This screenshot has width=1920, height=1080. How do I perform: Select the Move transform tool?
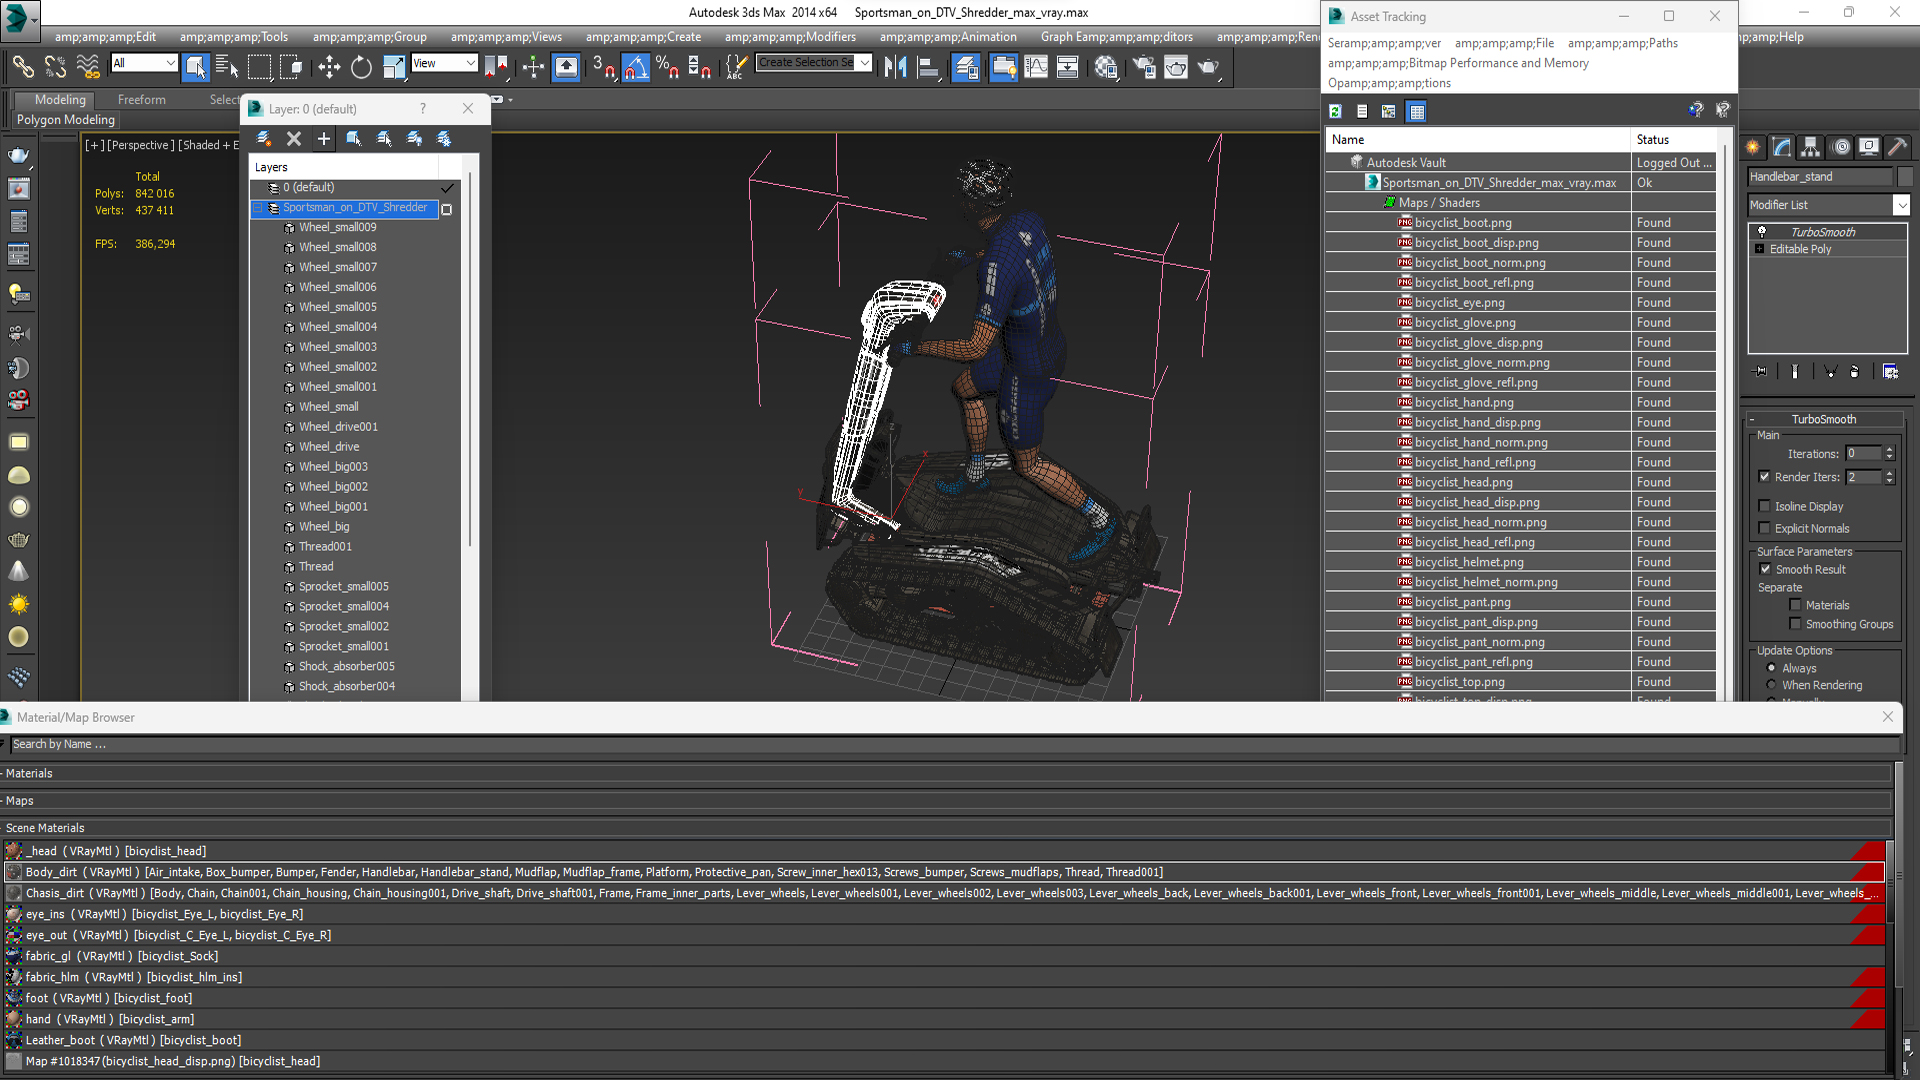point(329,67)
